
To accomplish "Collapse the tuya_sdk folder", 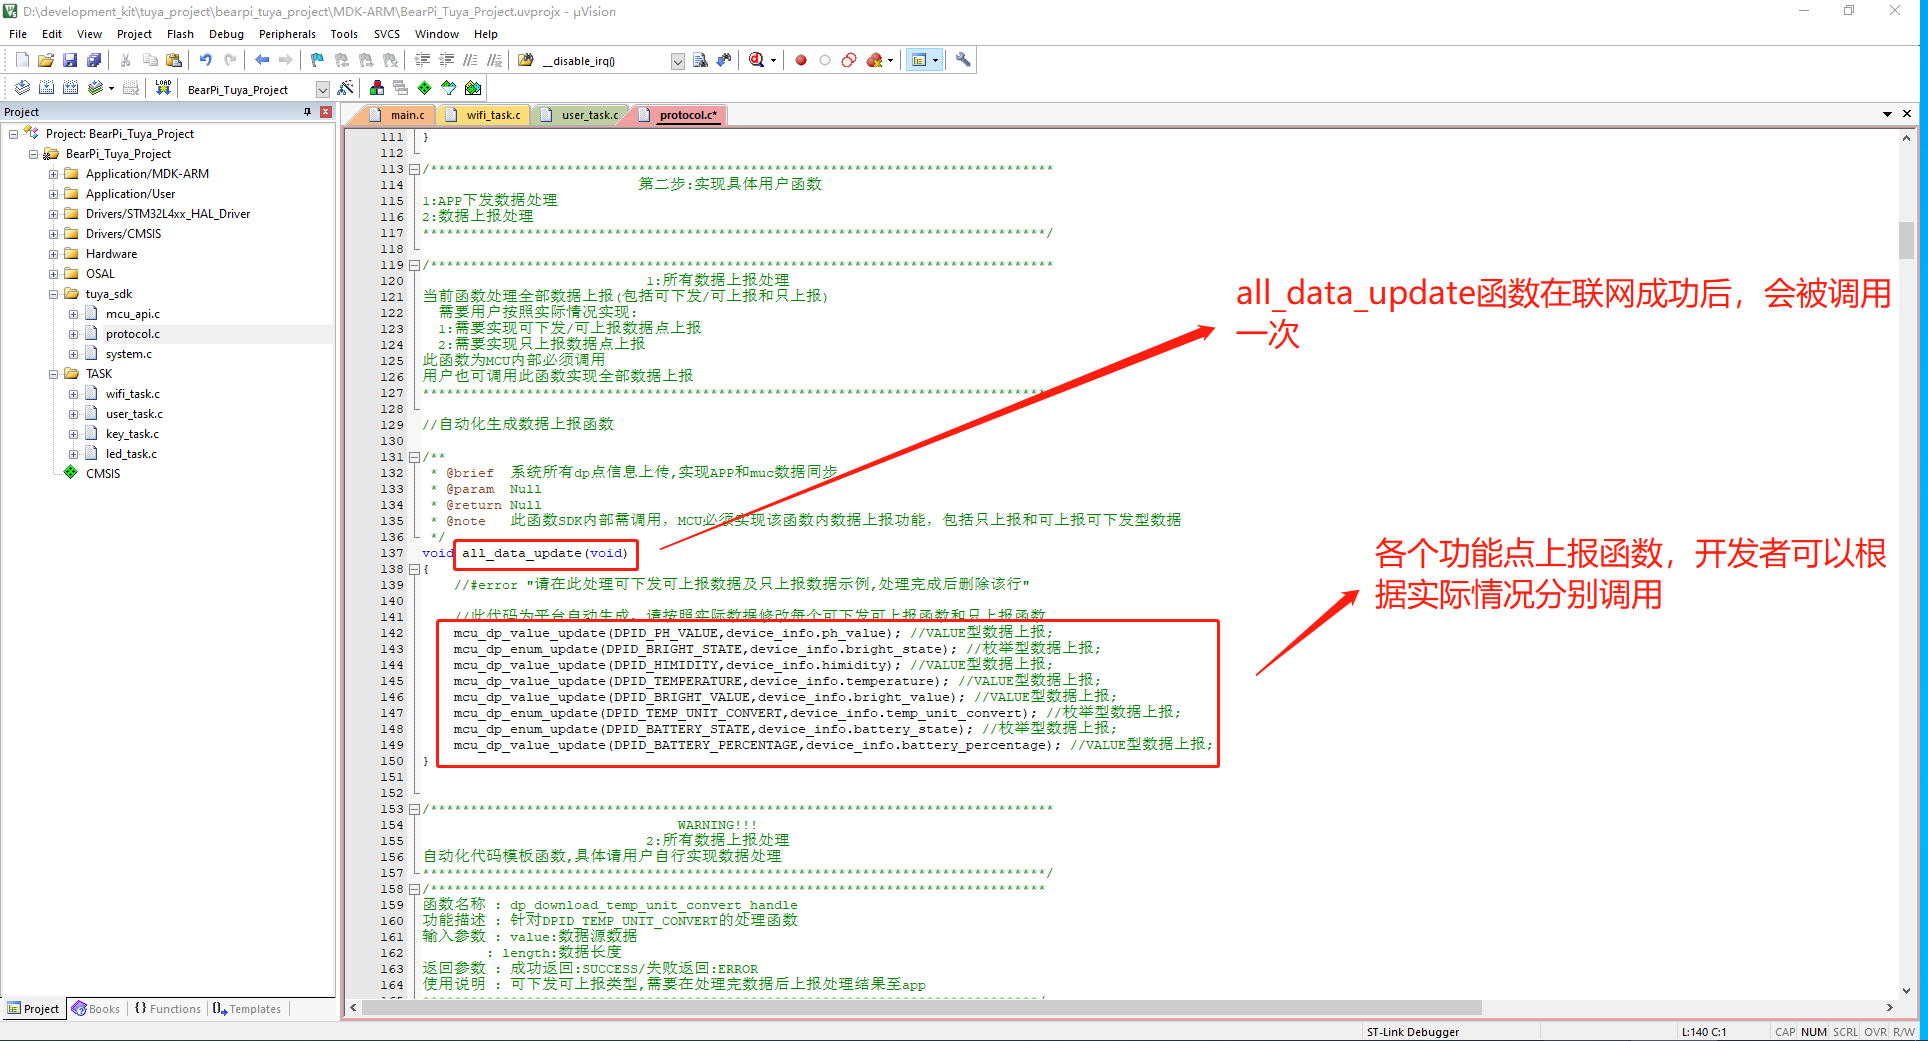I will click(54, 294).
